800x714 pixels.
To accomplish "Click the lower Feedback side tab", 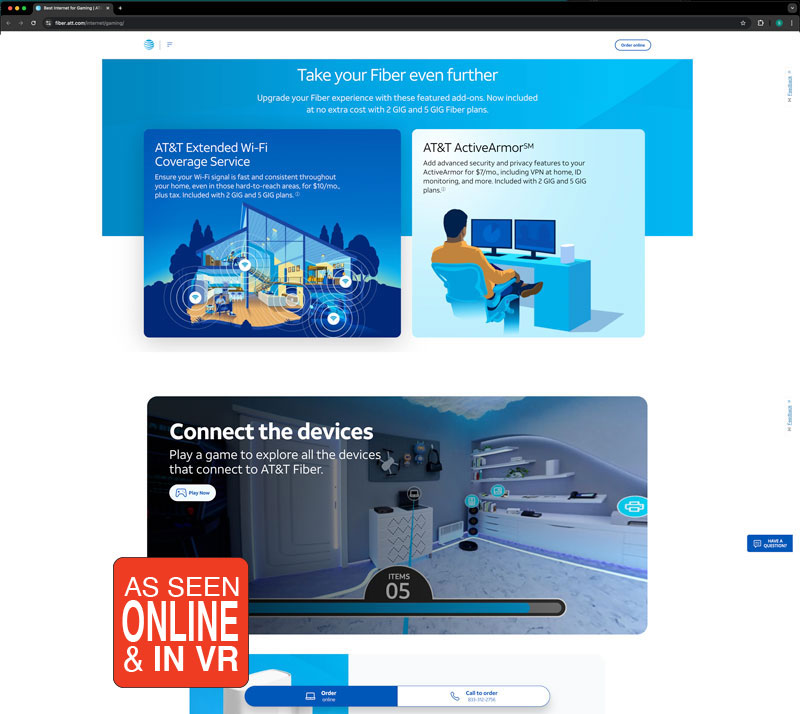I will tap(789, 416).
